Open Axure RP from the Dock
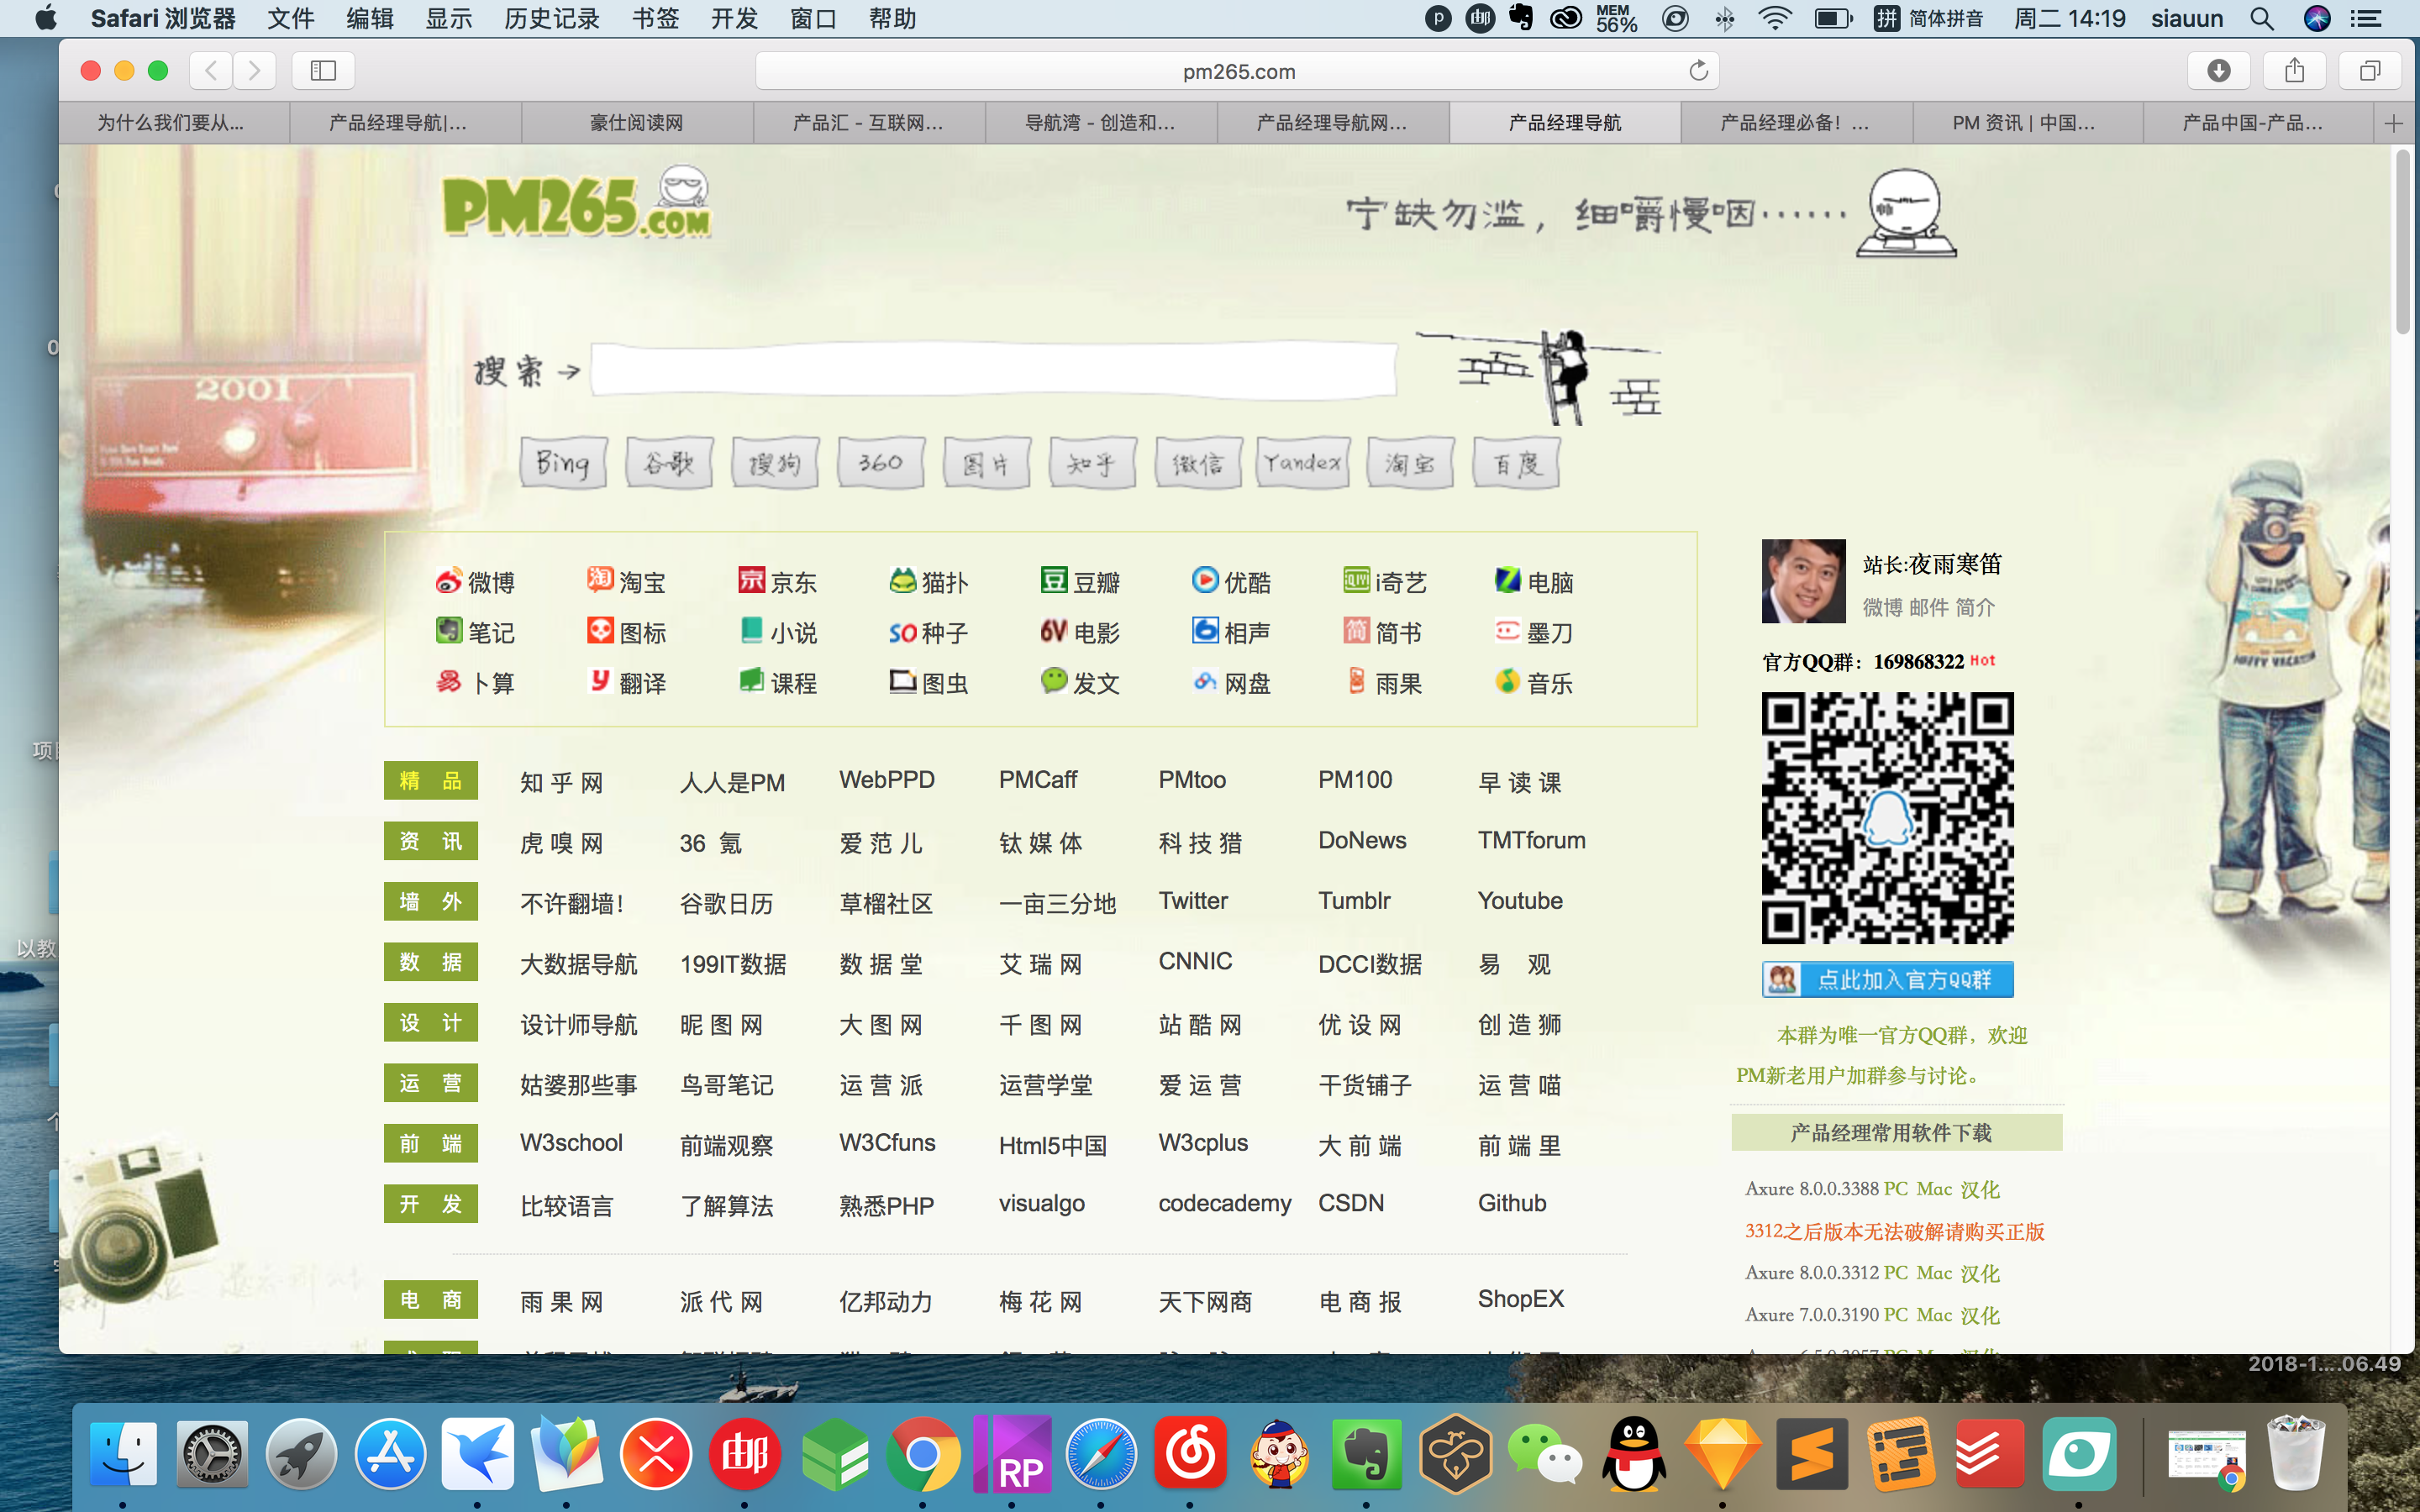This screenshot has width=2420, height=1512. [1012, 1454]
